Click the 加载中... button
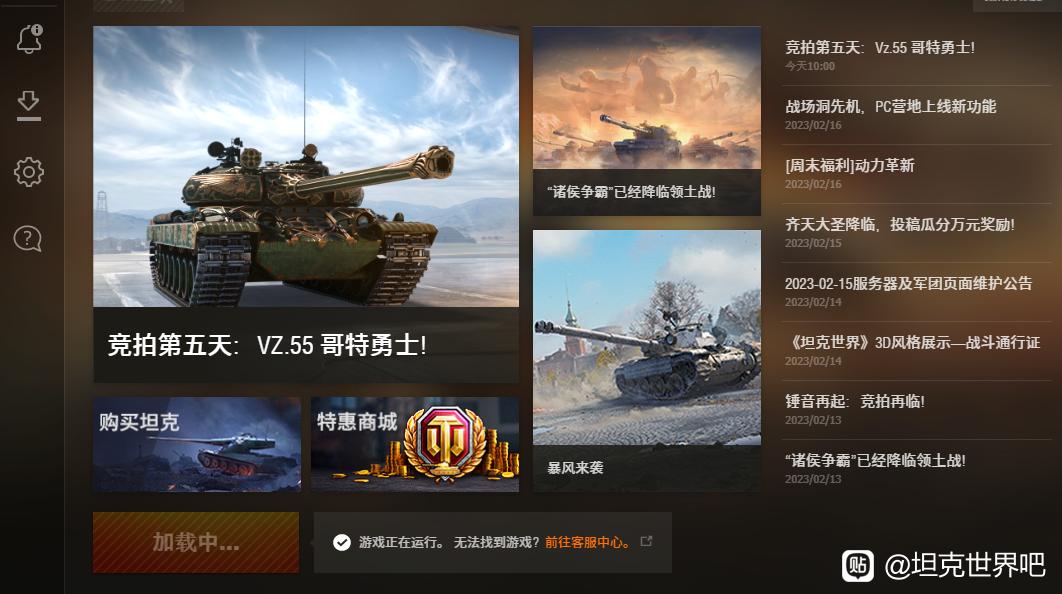Image resolution: width=1062 pixels, height=594 pixels. 196,543
